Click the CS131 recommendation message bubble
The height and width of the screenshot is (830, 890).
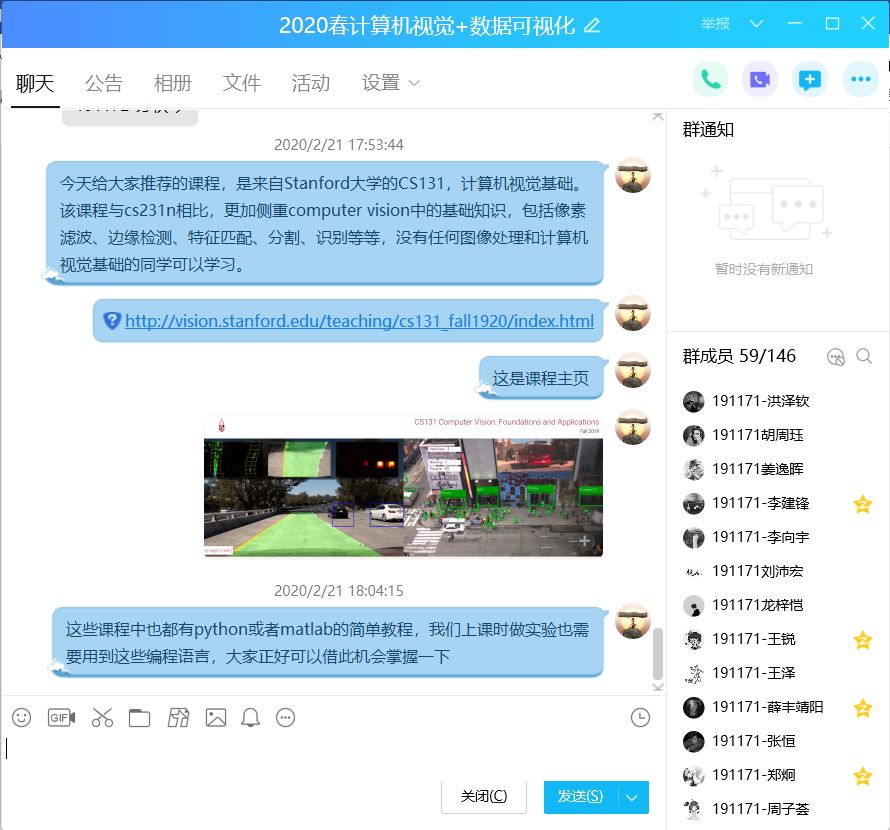[x=324, y=223]
